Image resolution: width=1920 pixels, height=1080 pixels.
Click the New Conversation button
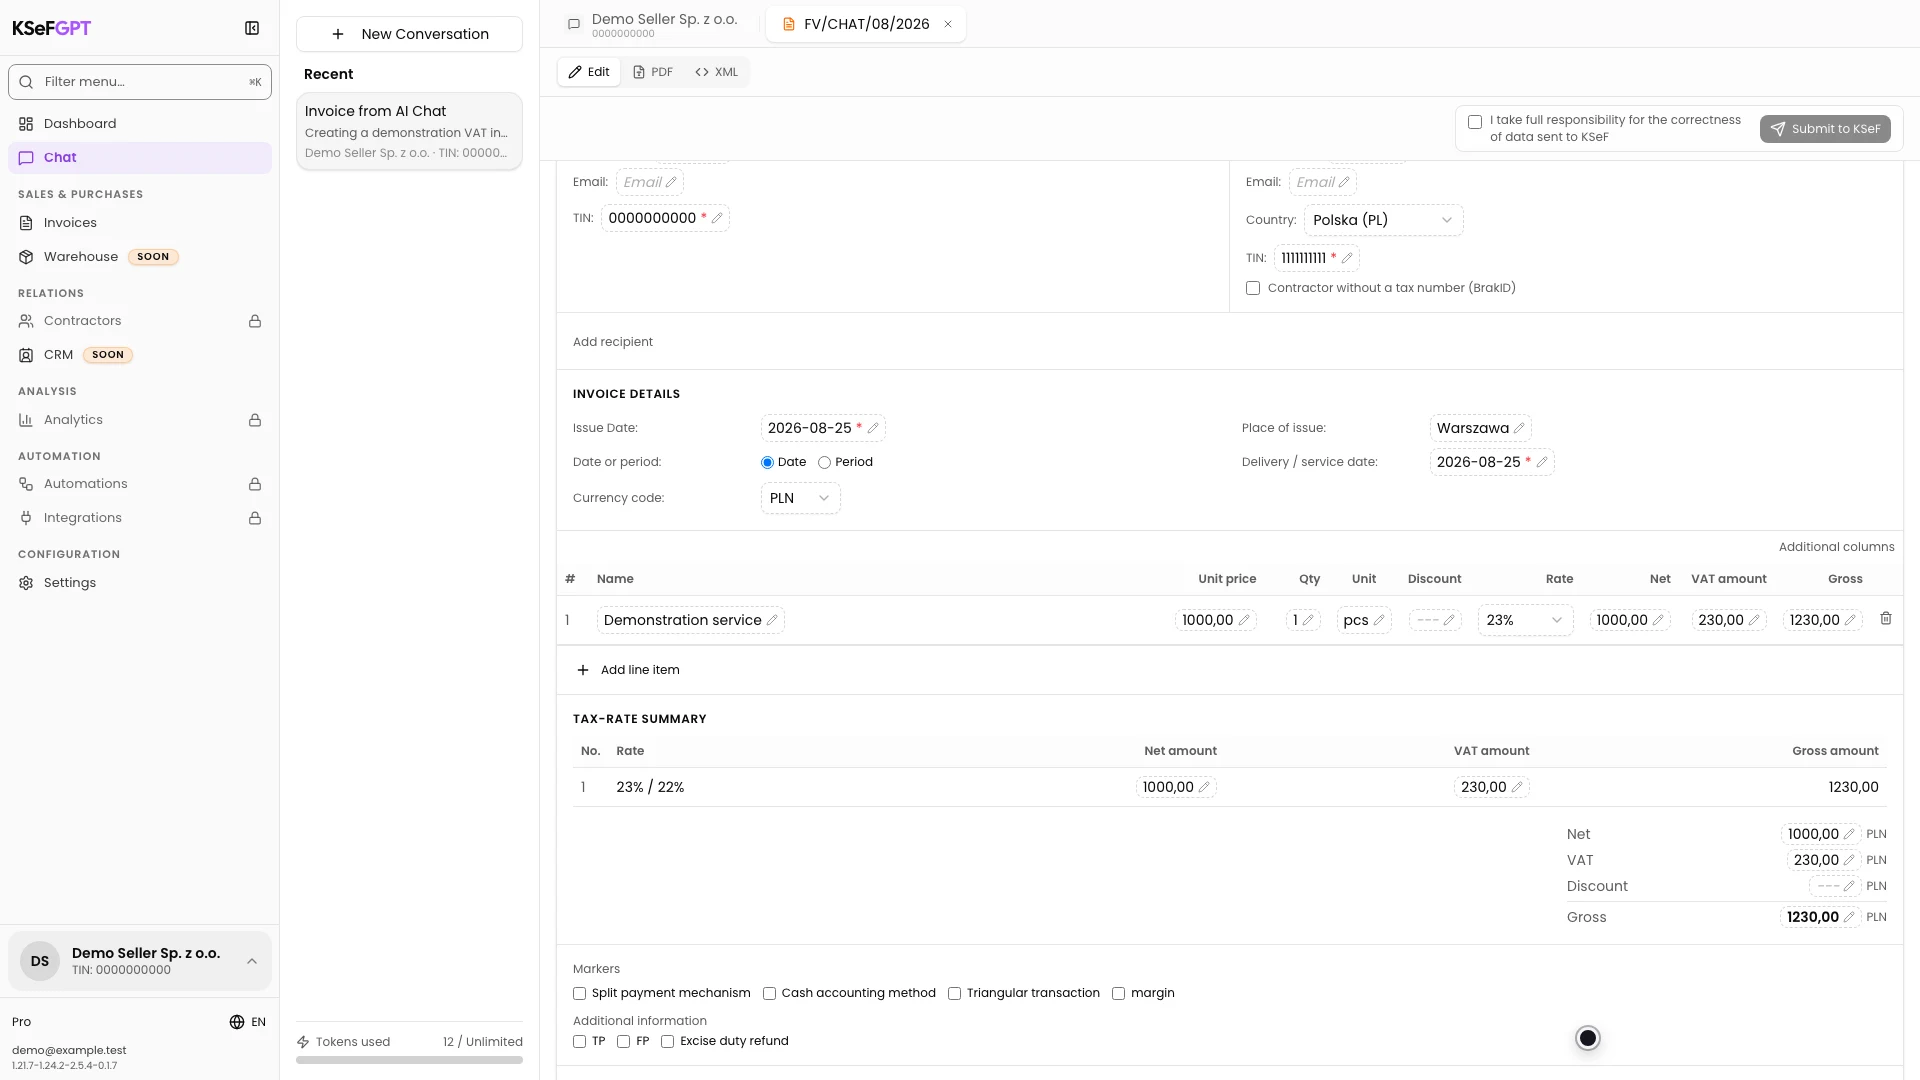[x=409, y=34]
